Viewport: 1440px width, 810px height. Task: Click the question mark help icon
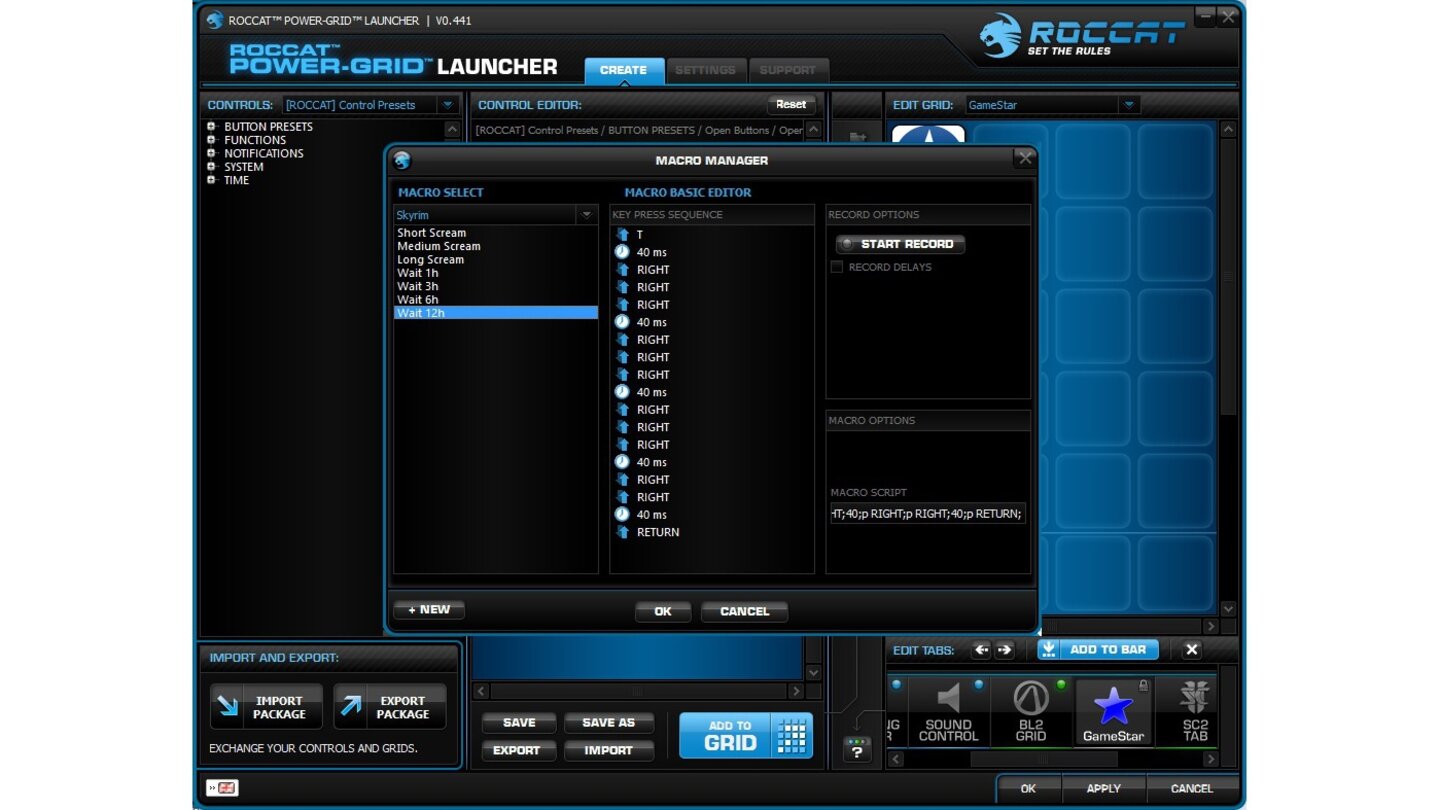coord(857,749)
